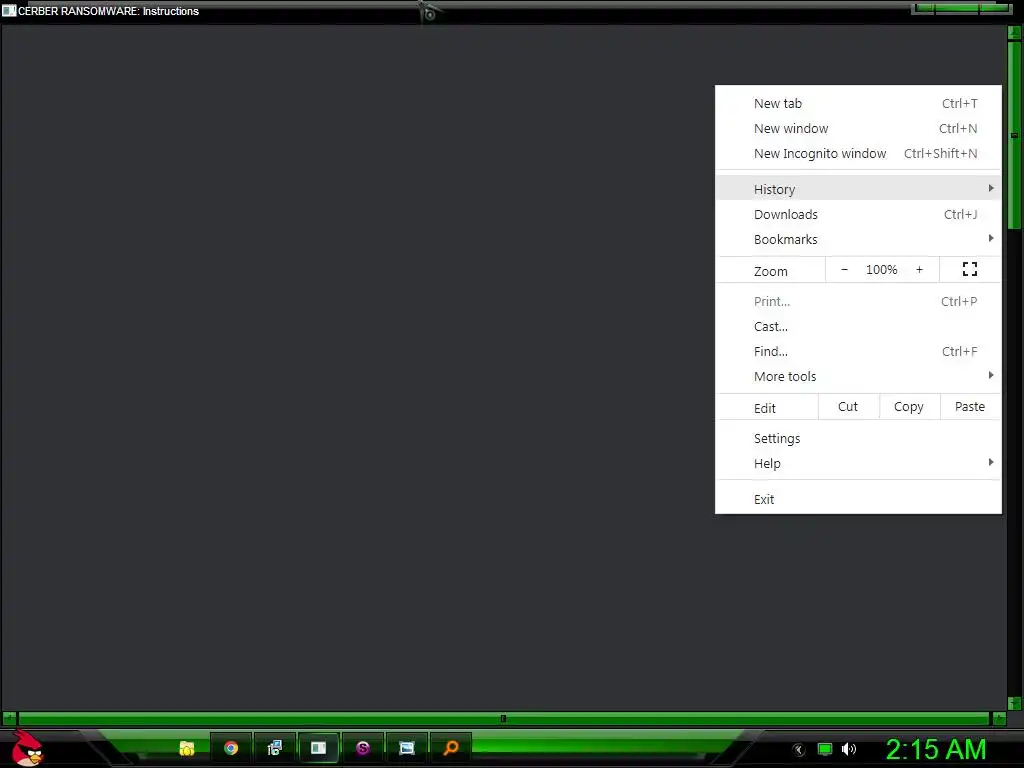Click the green horizontal scrollbar thumb
Viewport: 1024px width, 768px height.
[504, 718]
